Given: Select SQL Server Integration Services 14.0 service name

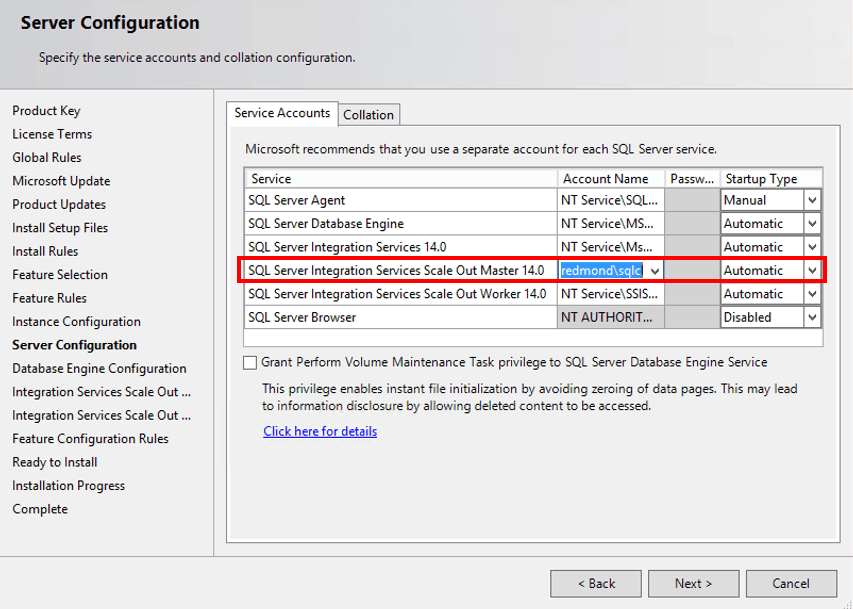Looking at the screenshot, I should [401, 247].
